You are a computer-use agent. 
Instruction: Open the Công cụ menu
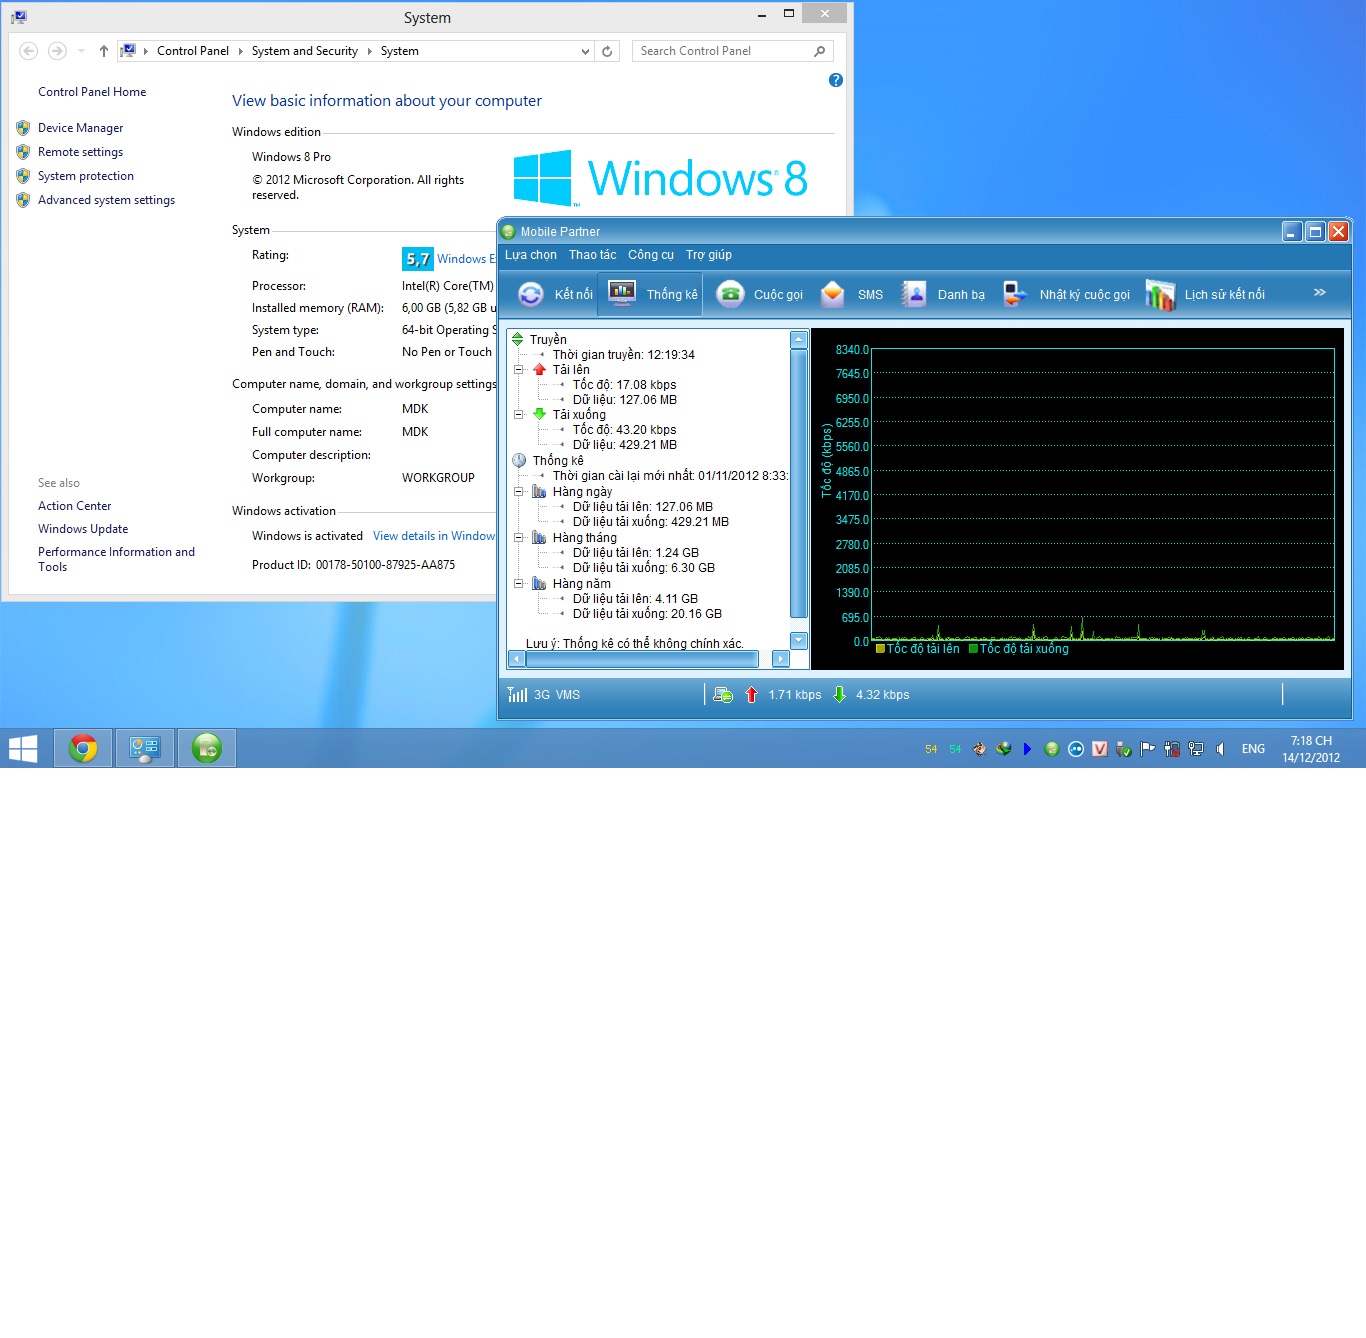pos(650,255)
